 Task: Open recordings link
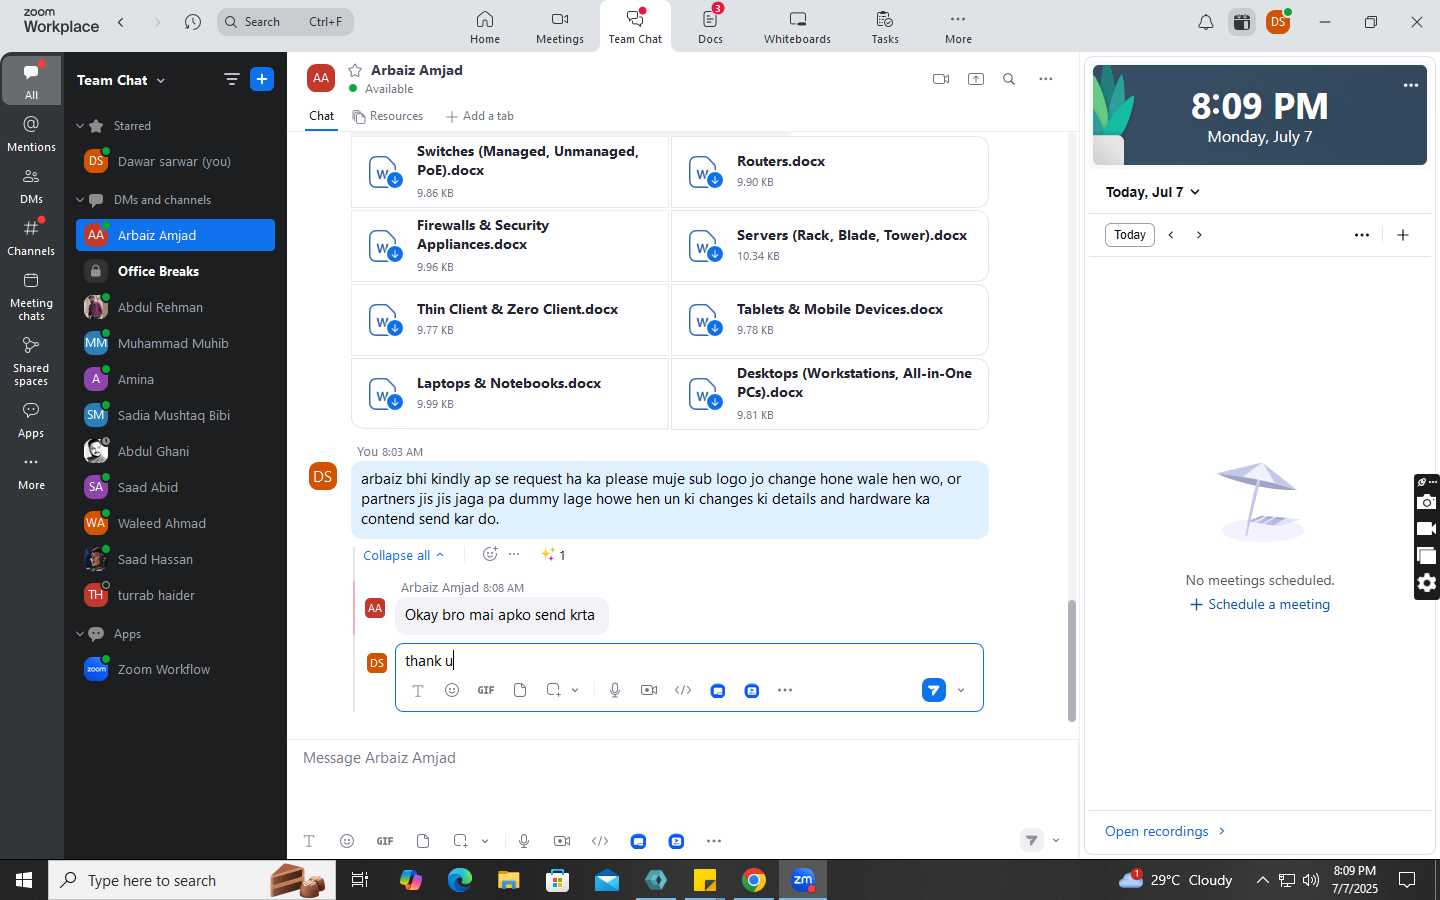1165,831
